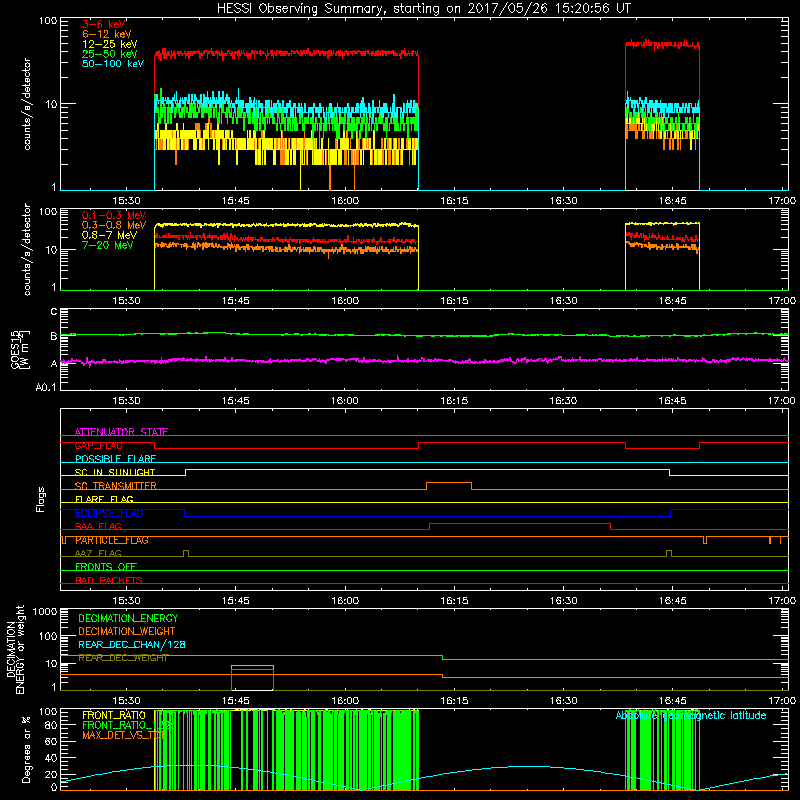Select the POSSIBLE_FLARE flag label
Image resolution: width=800 pixels, height=800 pixels.
tap(115, 459)
